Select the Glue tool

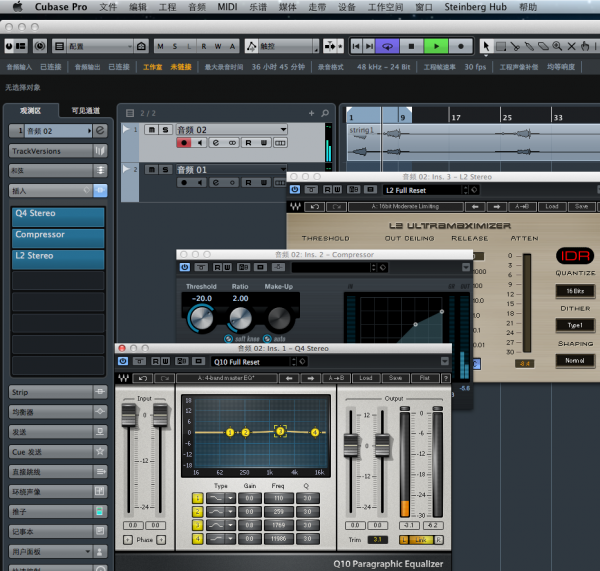(x=529, y=47)
